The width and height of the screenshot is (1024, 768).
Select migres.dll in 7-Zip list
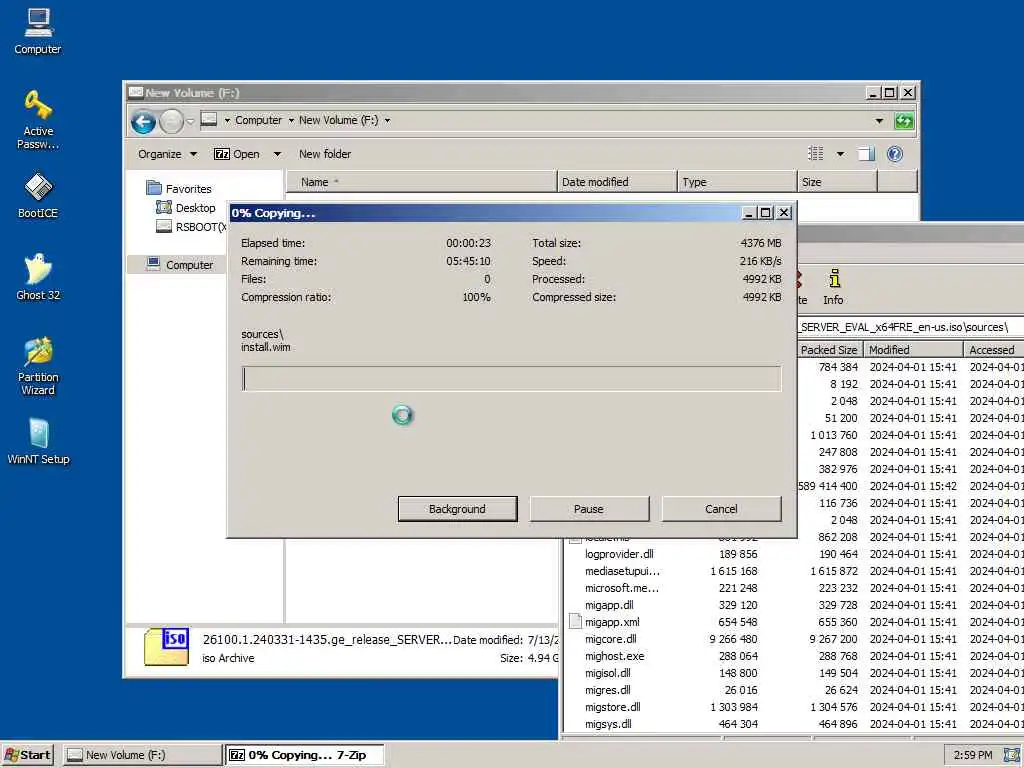(x=608, y=690)
